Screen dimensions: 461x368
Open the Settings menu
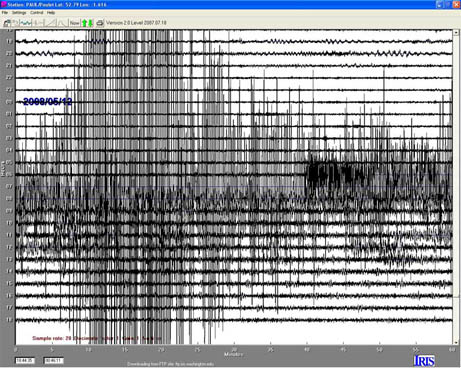pyautogui.click(x=19, y=13)
